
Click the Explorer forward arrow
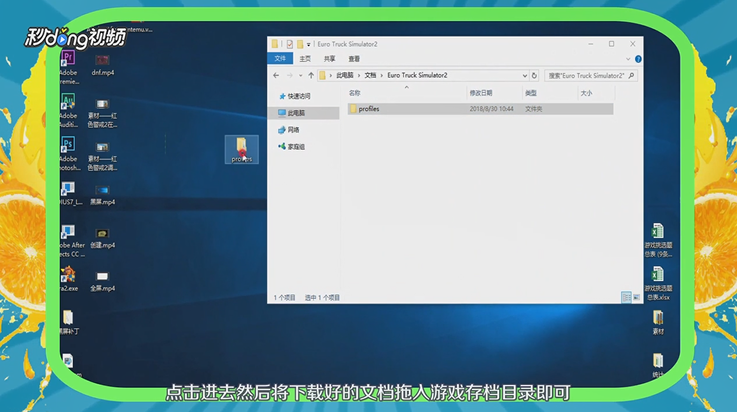click(x=290, y=76)
